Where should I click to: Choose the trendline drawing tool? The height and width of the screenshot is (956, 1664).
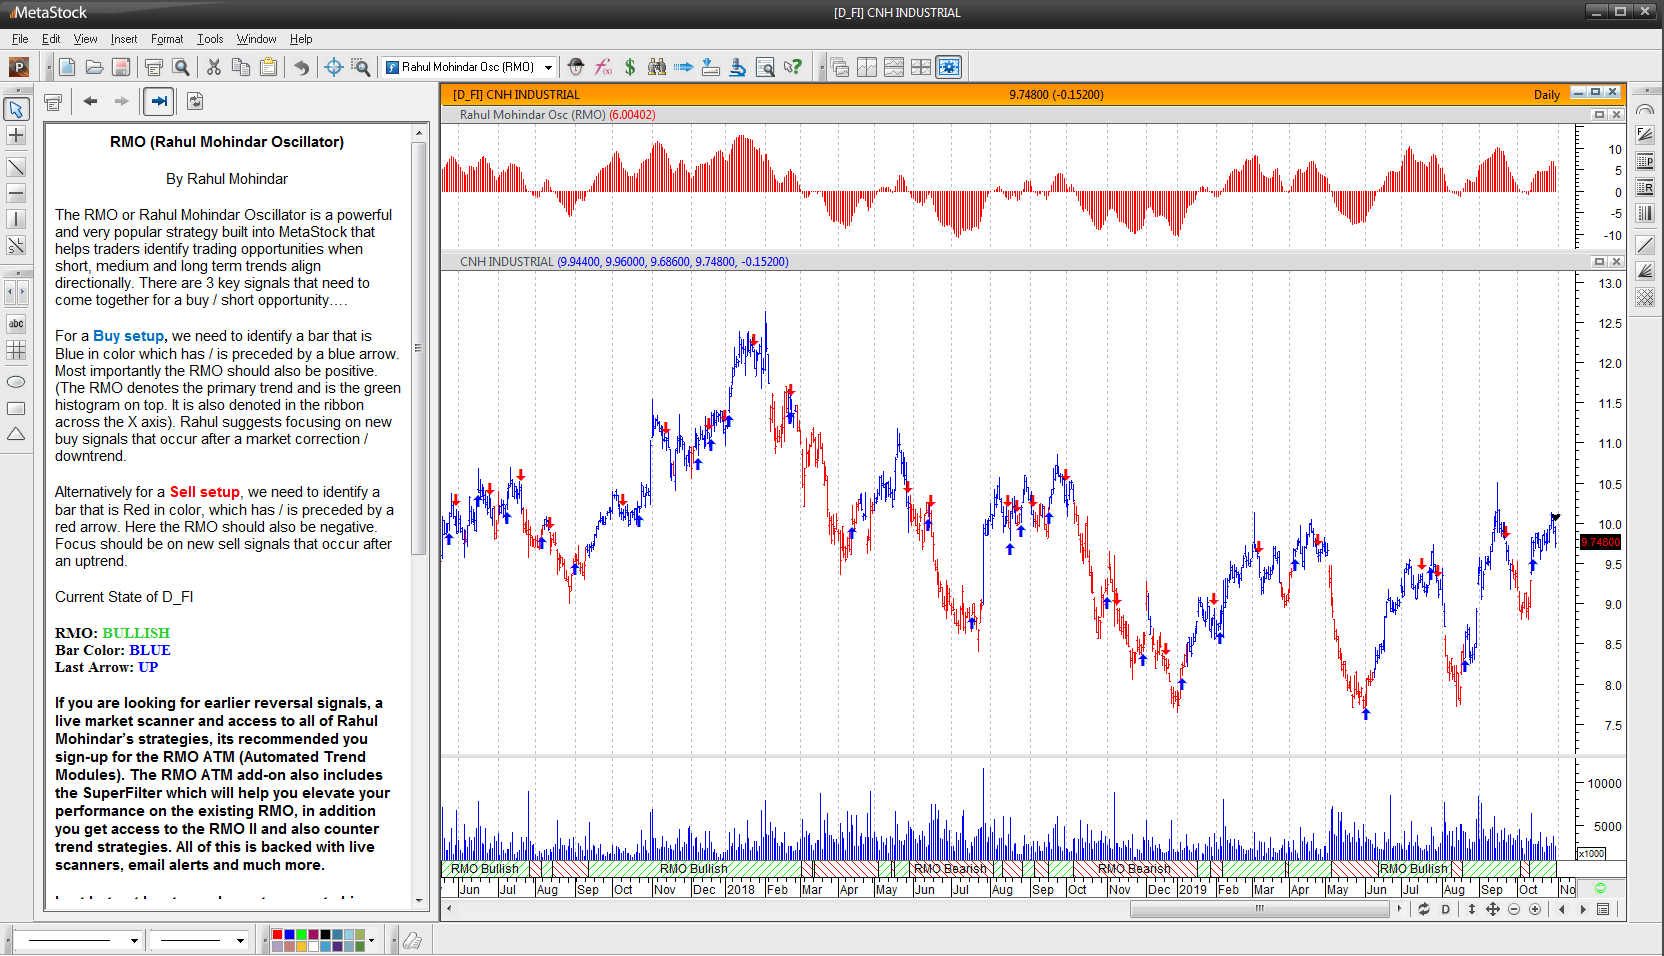tap(16, 167)
